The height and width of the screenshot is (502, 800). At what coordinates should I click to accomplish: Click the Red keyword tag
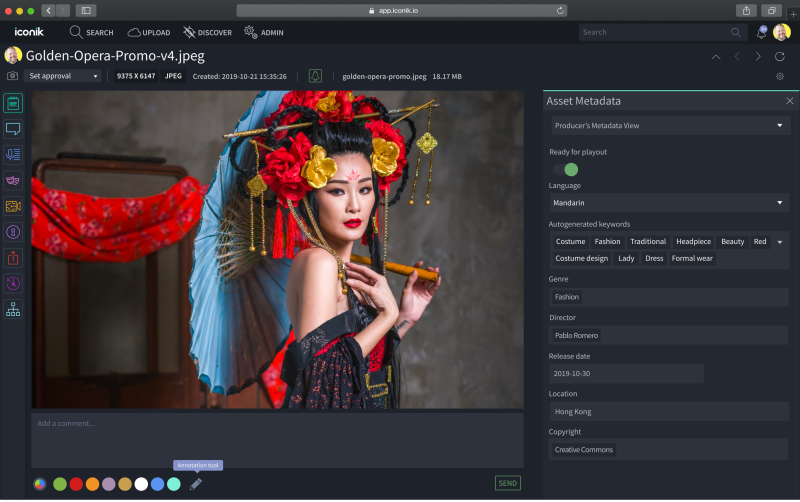[760, 241]
